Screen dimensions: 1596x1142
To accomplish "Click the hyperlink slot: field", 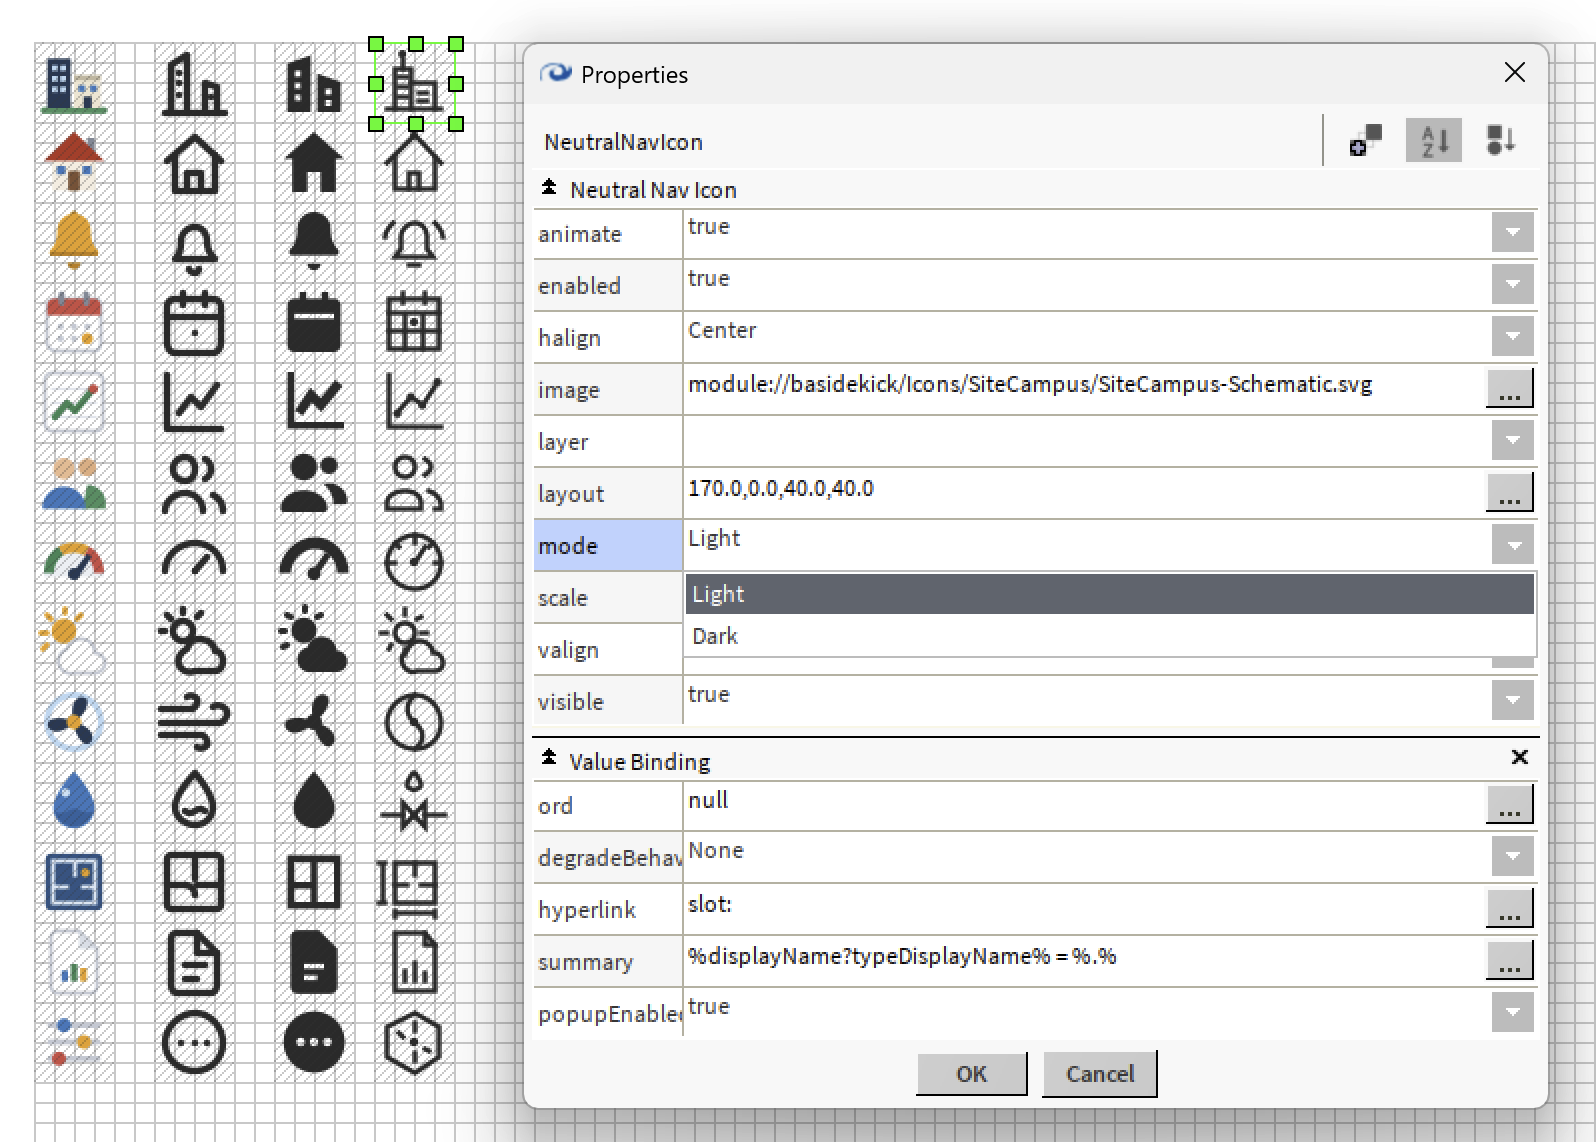I will coord(1084,908).
